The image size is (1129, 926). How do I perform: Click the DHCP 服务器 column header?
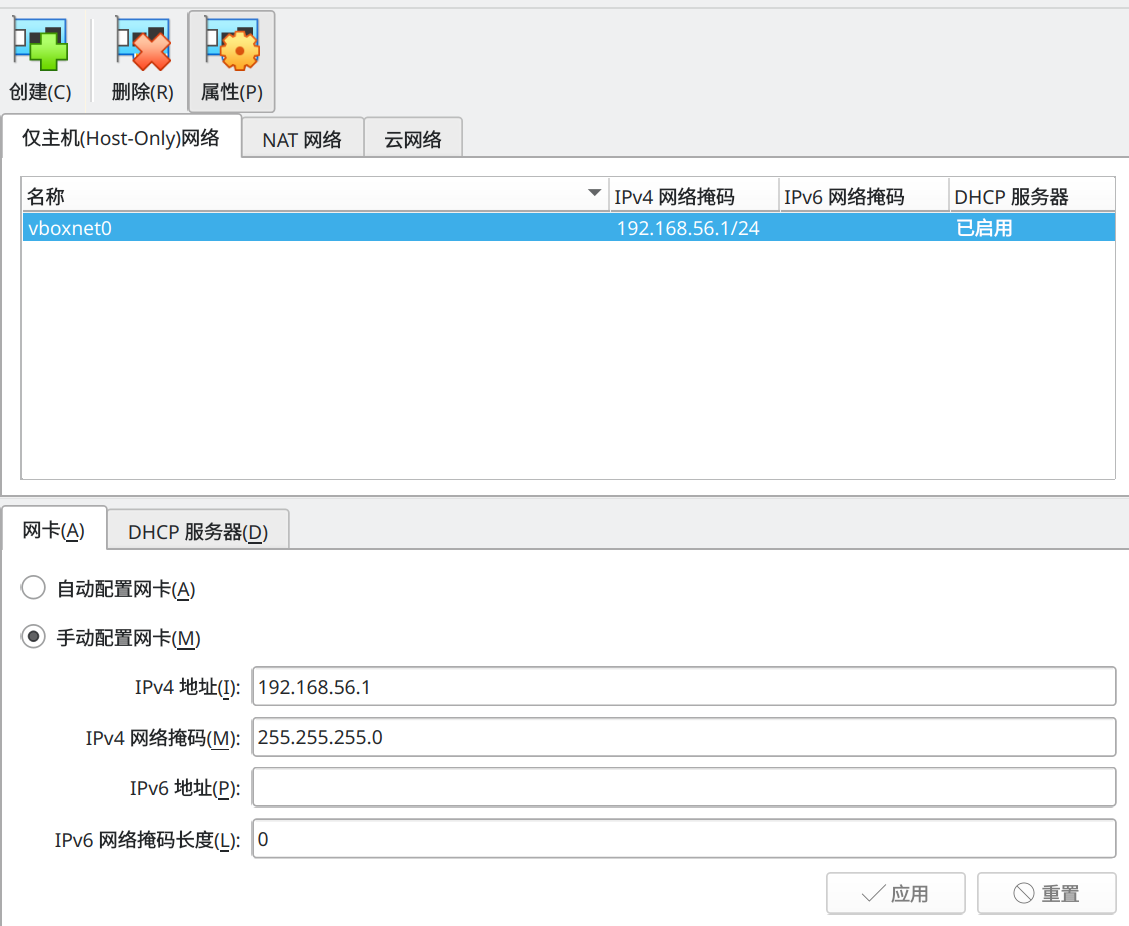tap(1033, 196)
